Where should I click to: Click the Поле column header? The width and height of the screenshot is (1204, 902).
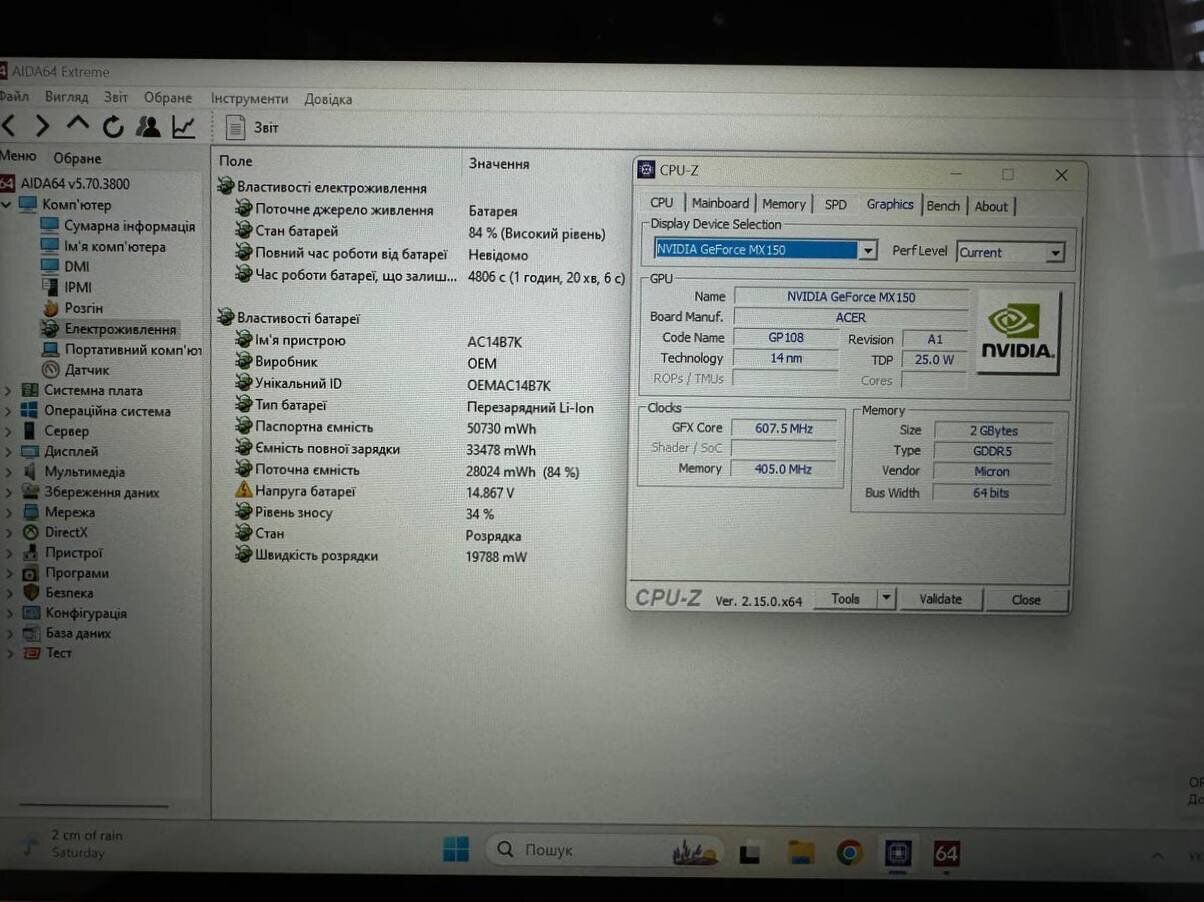click(x=236, y=161)
